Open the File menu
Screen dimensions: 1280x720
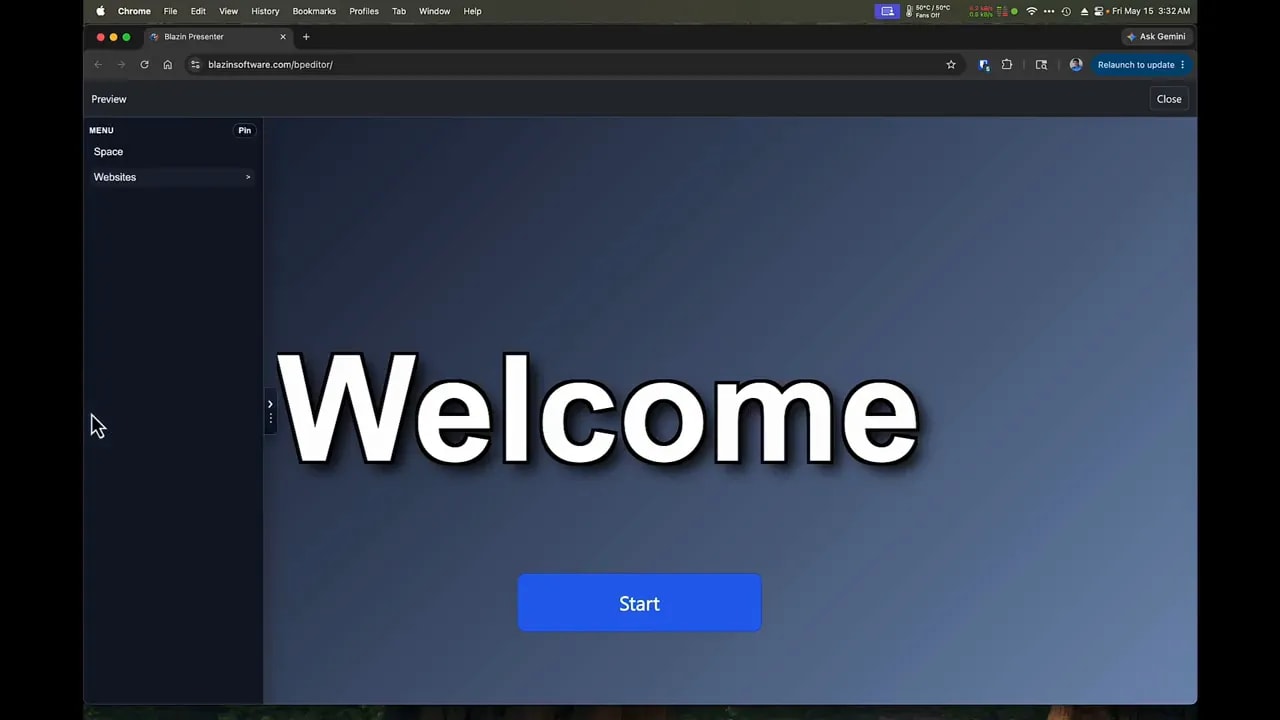(x=170, y=11)
